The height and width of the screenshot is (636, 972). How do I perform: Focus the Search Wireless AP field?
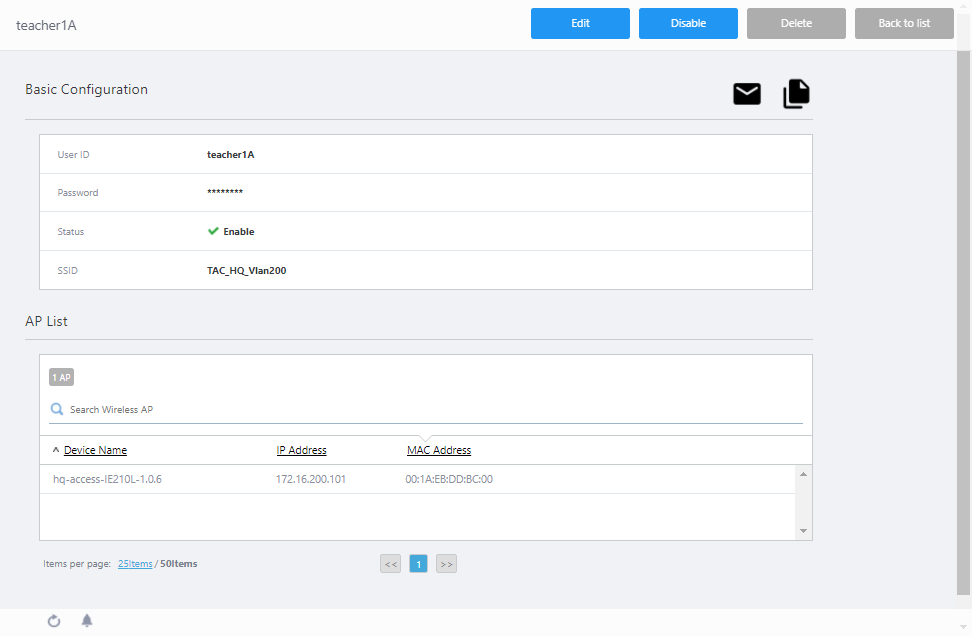coord(430,409)
